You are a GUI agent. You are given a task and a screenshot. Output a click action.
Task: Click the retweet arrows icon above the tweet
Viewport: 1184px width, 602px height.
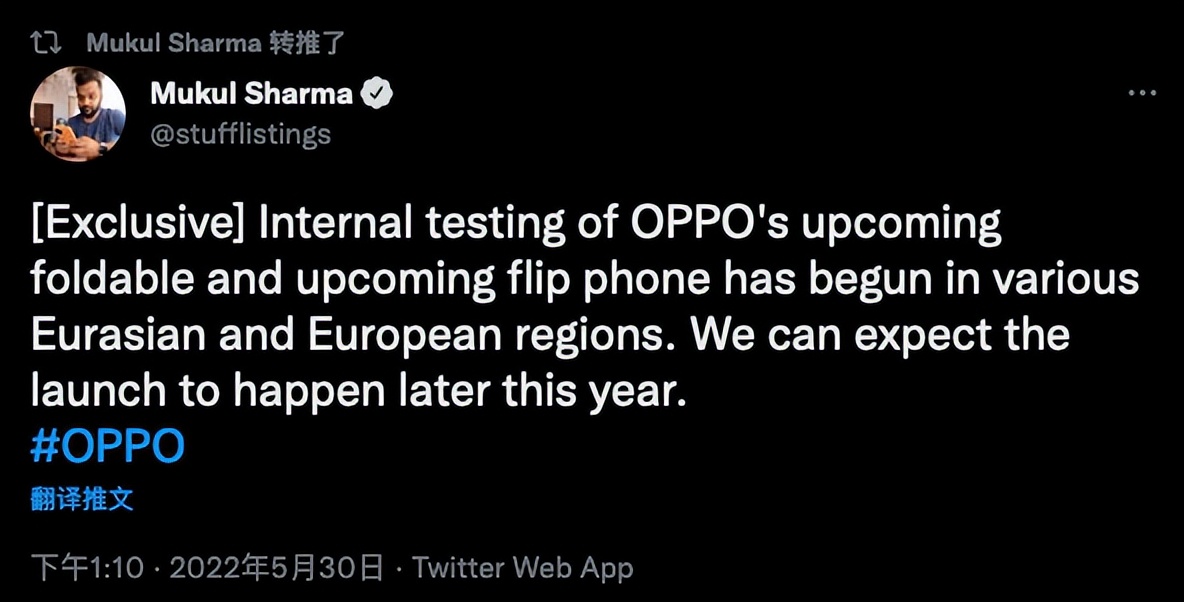46,43
